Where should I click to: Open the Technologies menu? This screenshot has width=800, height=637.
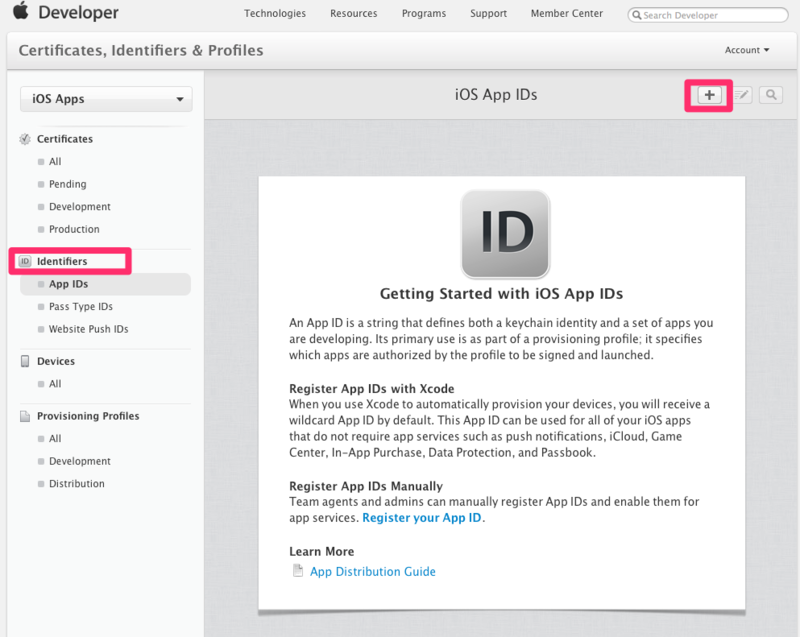click(x=274, y=13)
